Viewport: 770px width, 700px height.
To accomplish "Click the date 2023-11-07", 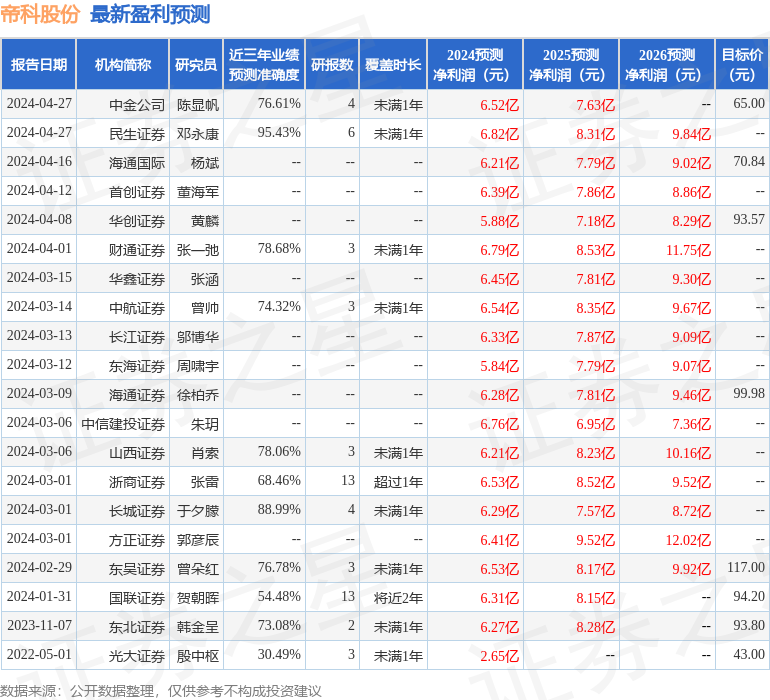I will tap(39, 625).
